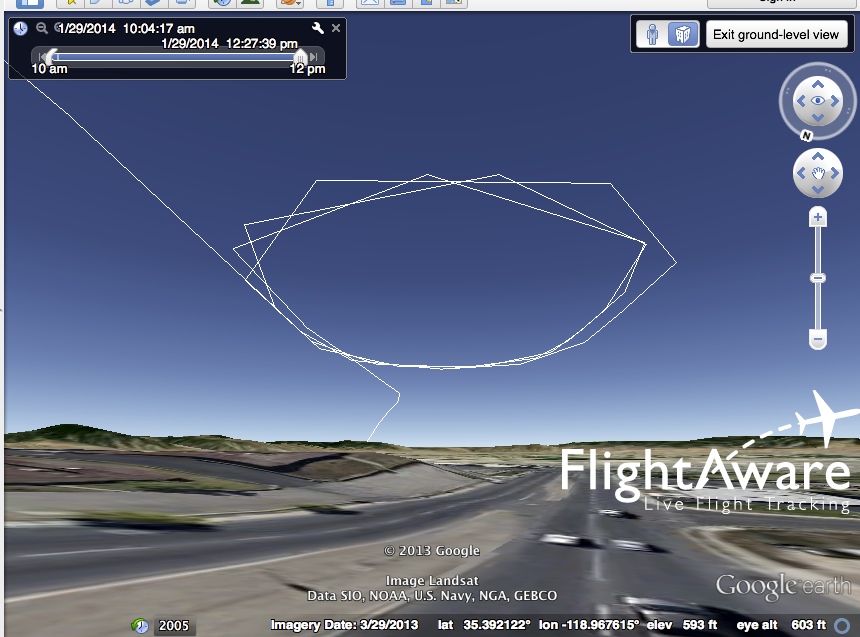This screenshot has height=637, width=860.
Task: Click the 12 pm slider label
Action: (307, 69)
